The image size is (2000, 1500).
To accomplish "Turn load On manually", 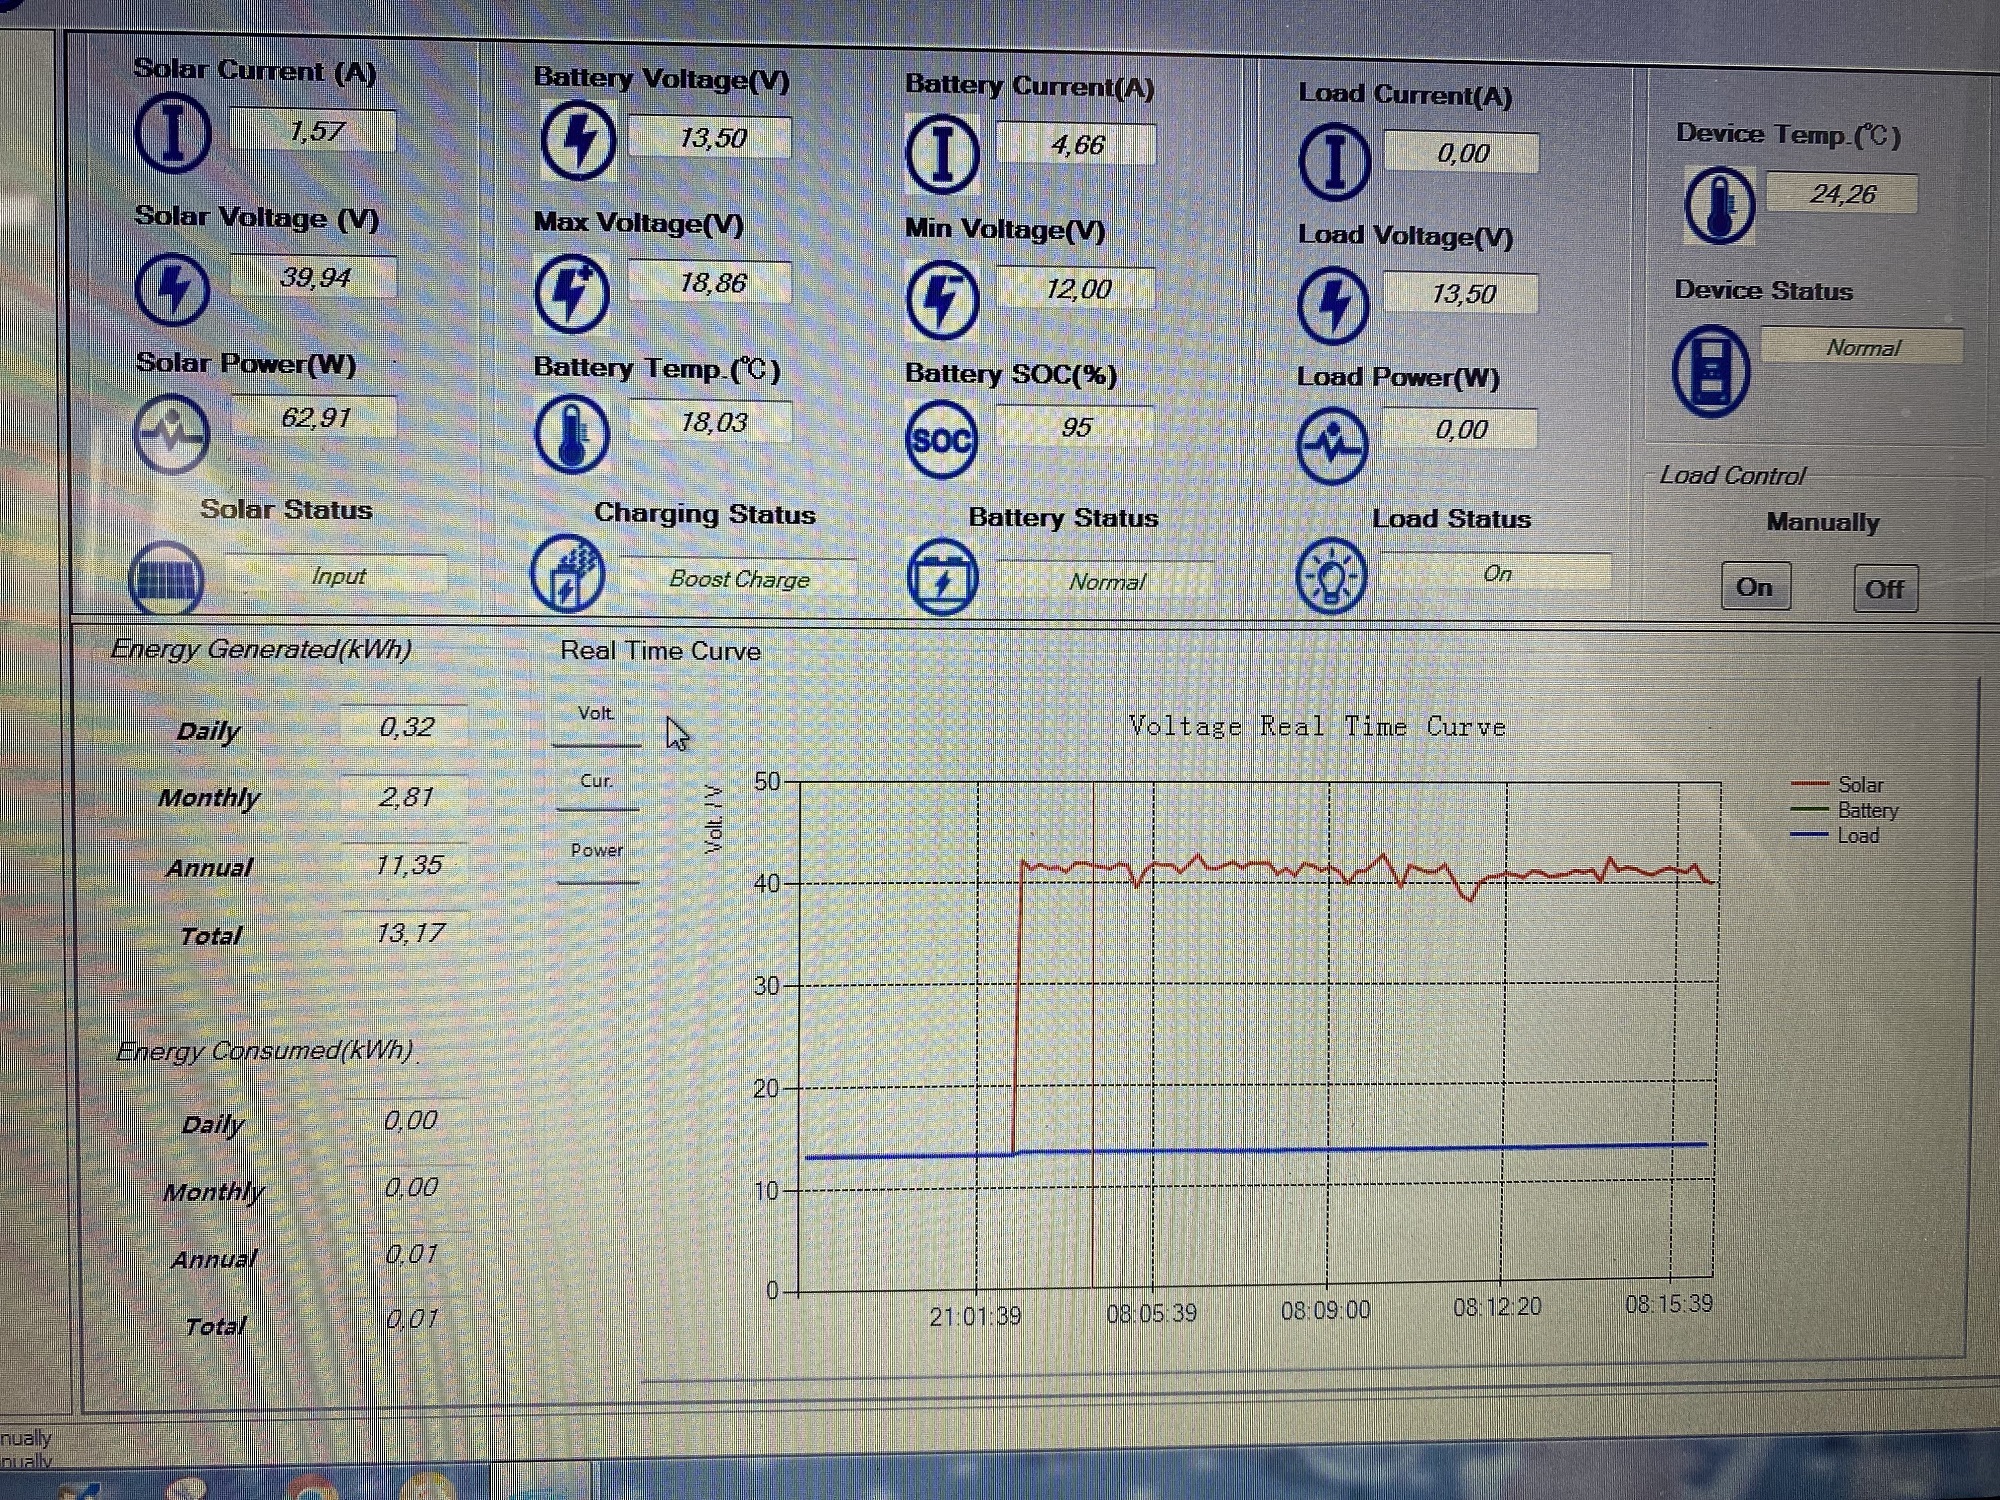I will [1755, 587].
